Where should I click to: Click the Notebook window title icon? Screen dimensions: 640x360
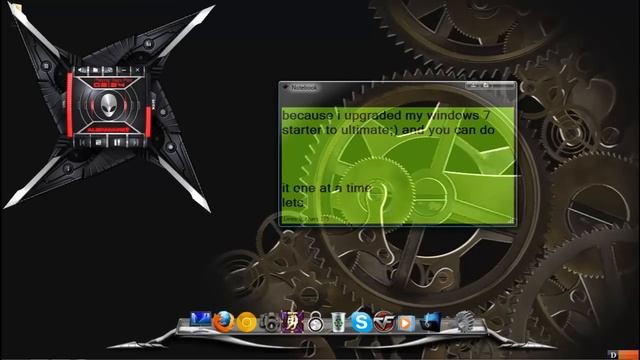pyautogui.click(x=285, y=87)
